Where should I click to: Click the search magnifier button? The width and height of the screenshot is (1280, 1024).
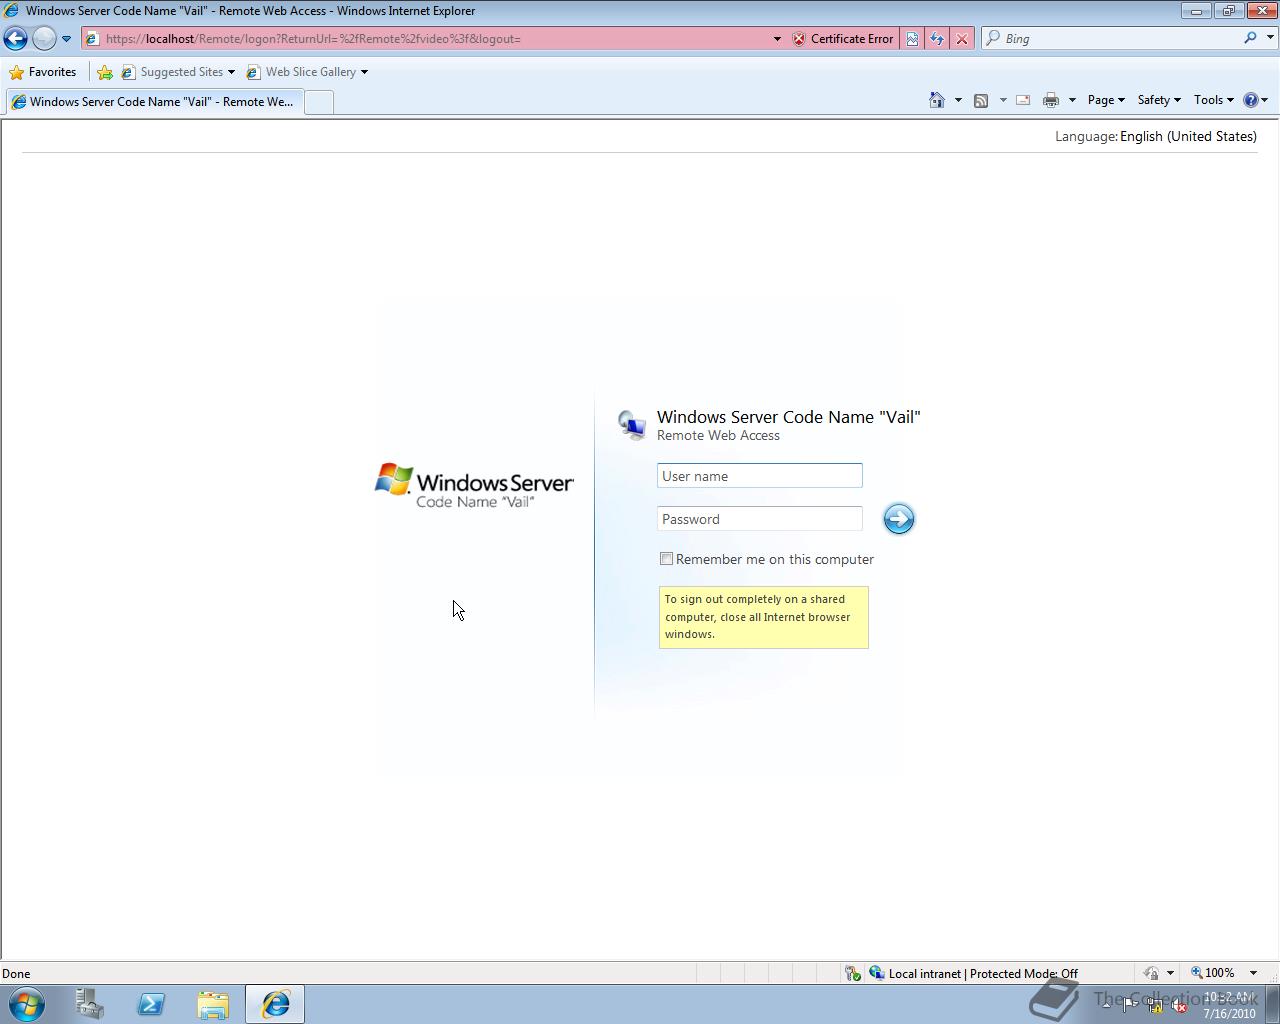pos(1250,38)
